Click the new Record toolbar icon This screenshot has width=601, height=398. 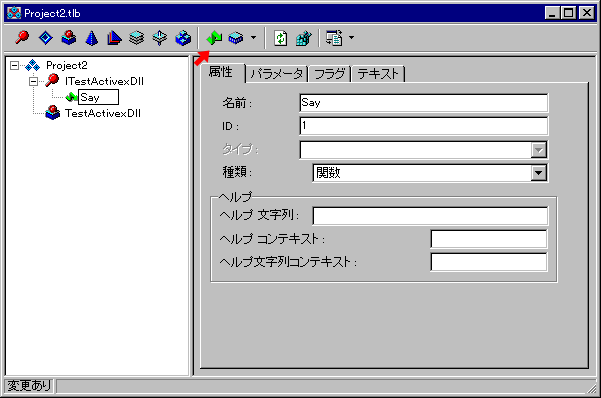[136, 38]
